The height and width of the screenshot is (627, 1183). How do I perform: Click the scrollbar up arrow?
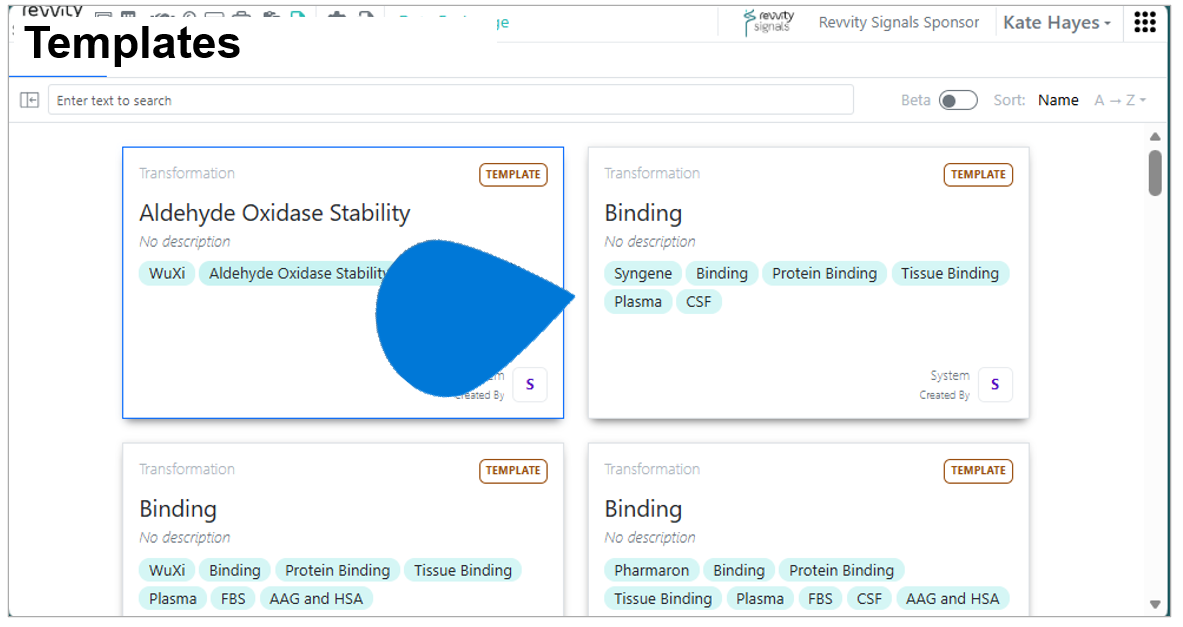click(x=1154, y=137)
